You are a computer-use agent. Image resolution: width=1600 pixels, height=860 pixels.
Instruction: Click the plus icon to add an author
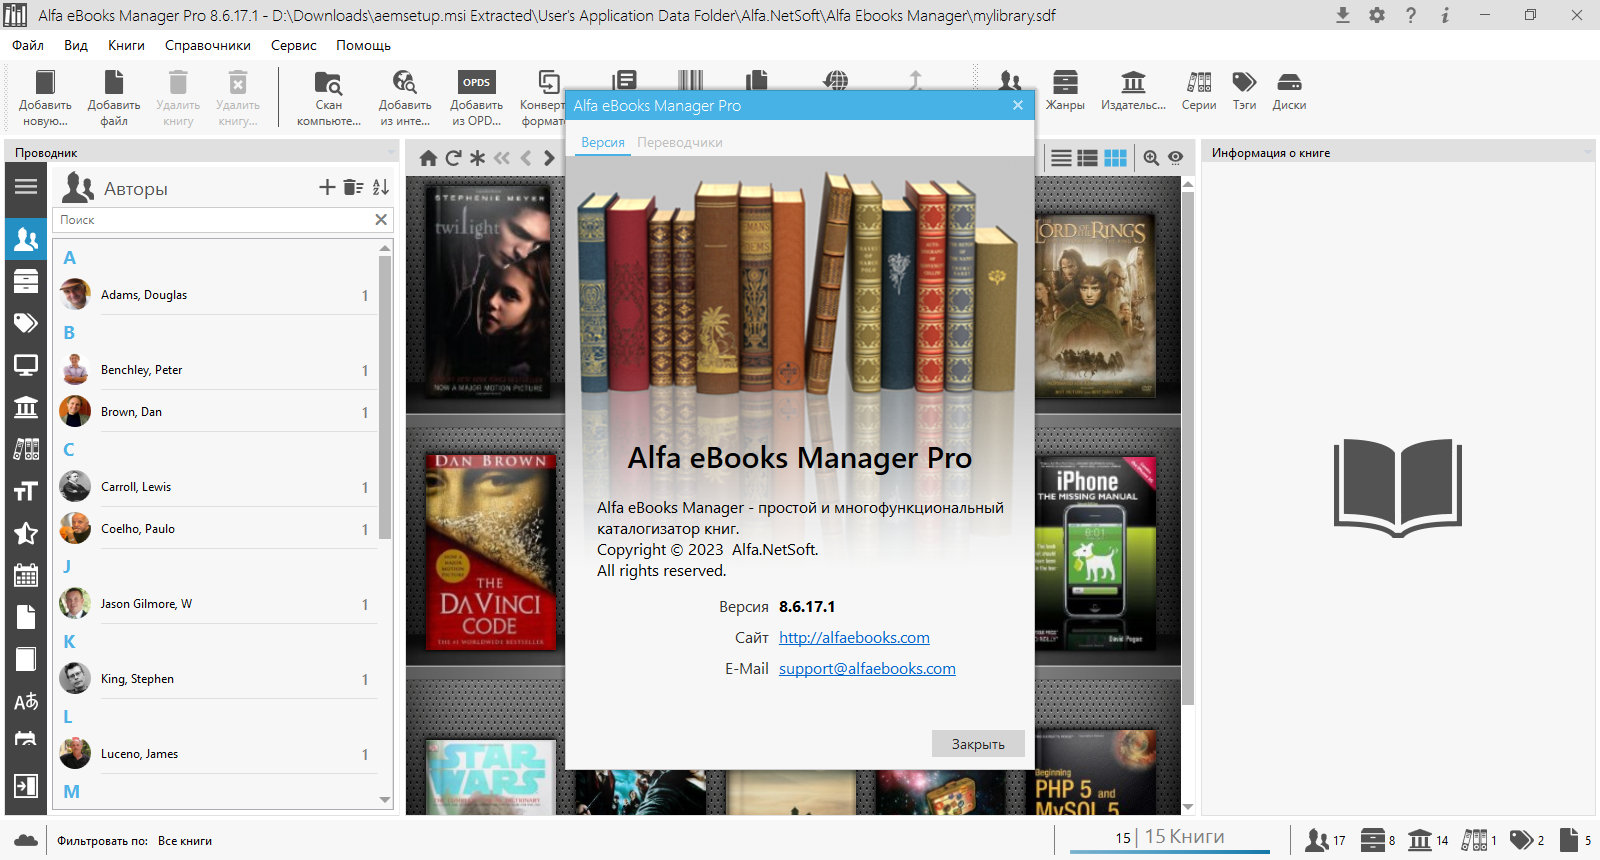click(x=327, y=187)
